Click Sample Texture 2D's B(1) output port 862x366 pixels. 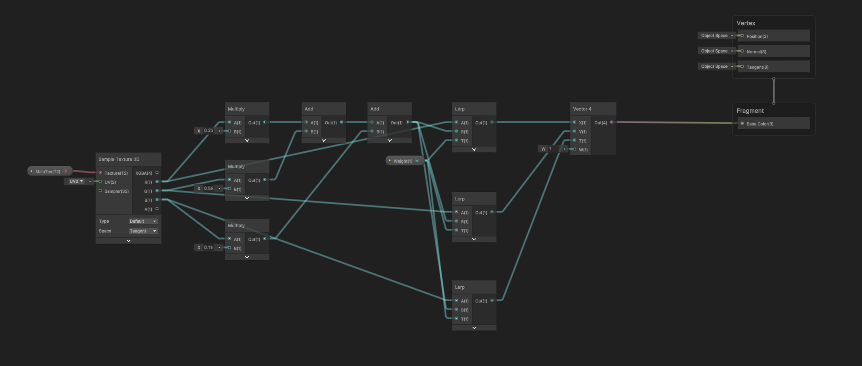pos(157,200)
